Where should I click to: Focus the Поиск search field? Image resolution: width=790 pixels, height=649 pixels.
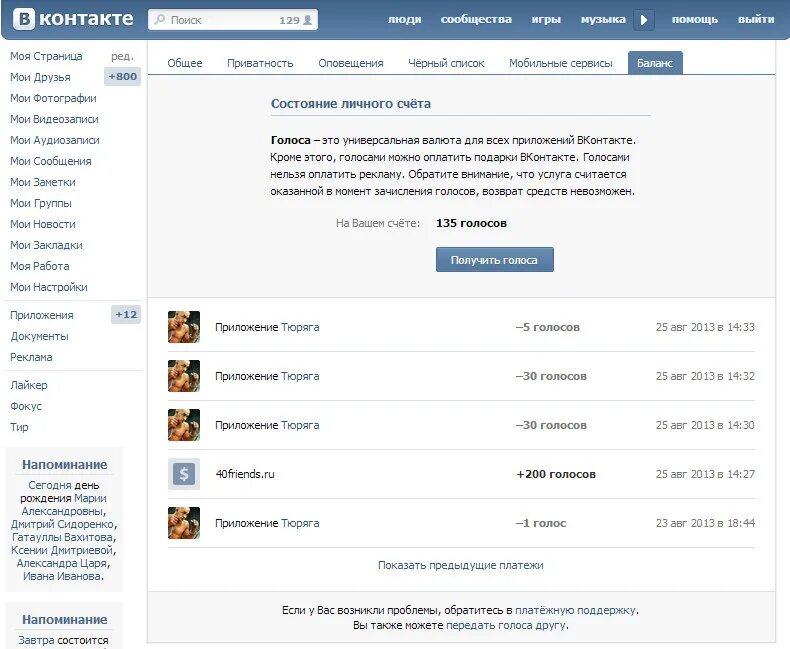click(232, 20)
